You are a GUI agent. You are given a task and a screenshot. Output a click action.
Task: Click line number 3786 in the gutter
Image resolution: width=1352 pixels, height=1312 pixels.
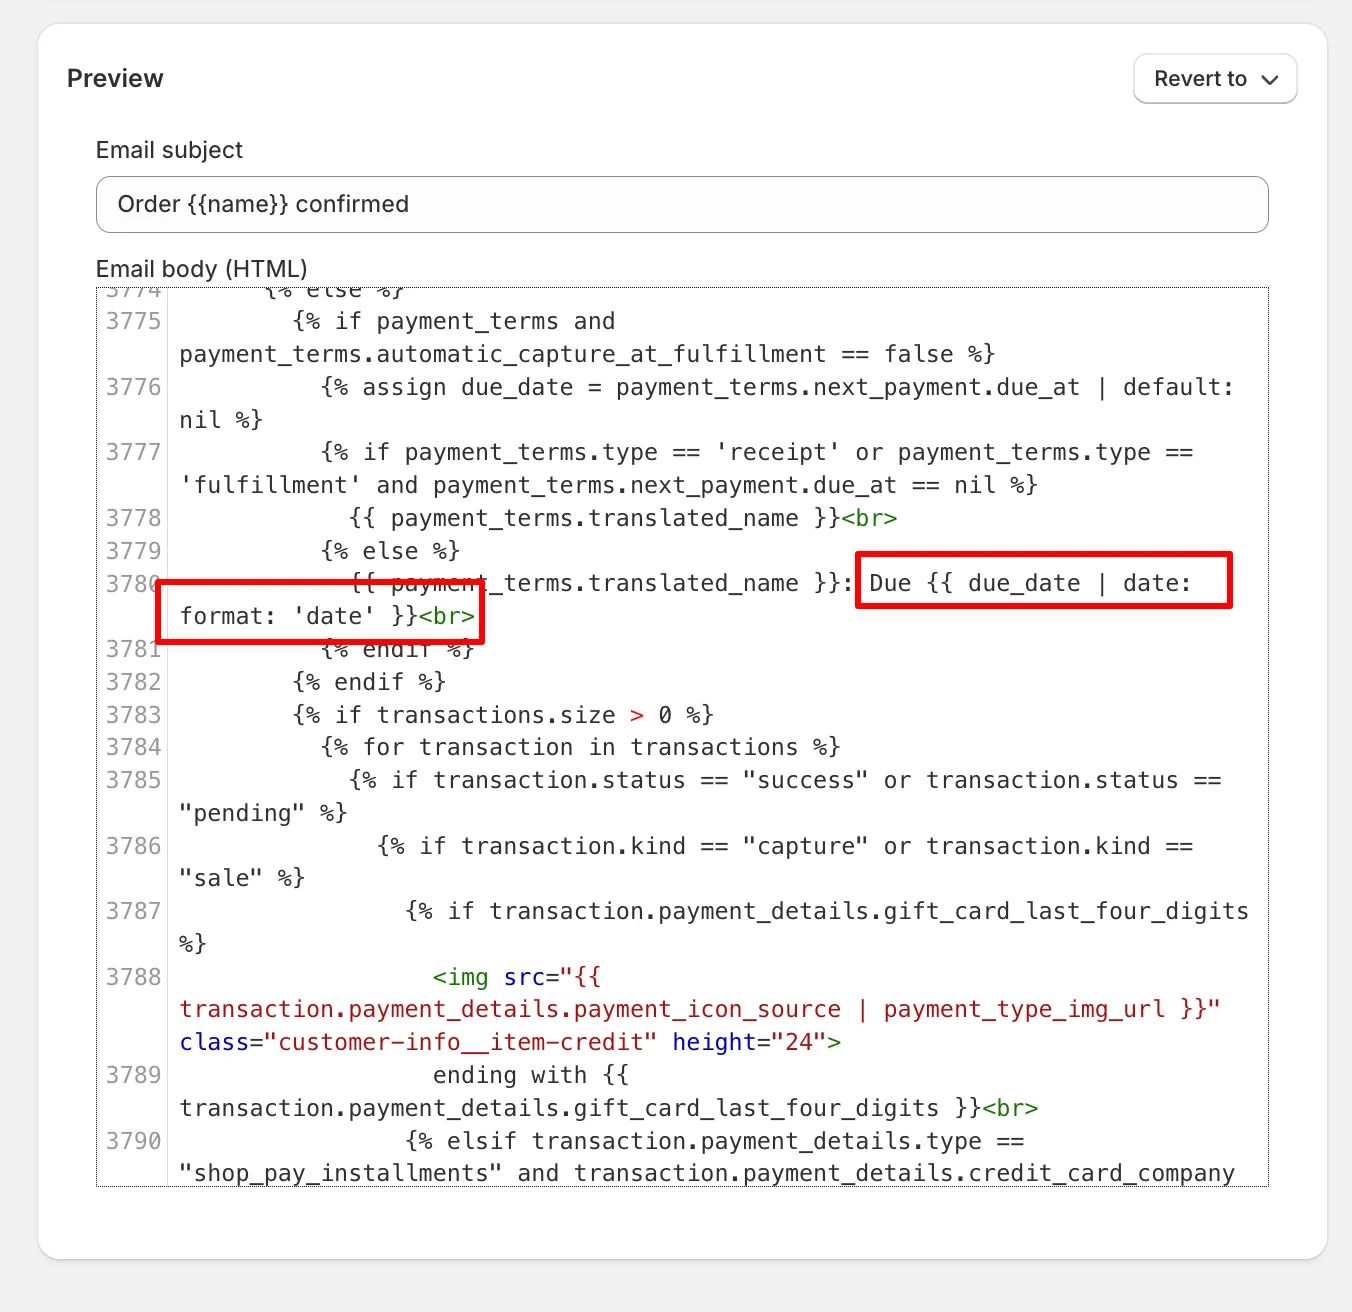click(134, 846)
